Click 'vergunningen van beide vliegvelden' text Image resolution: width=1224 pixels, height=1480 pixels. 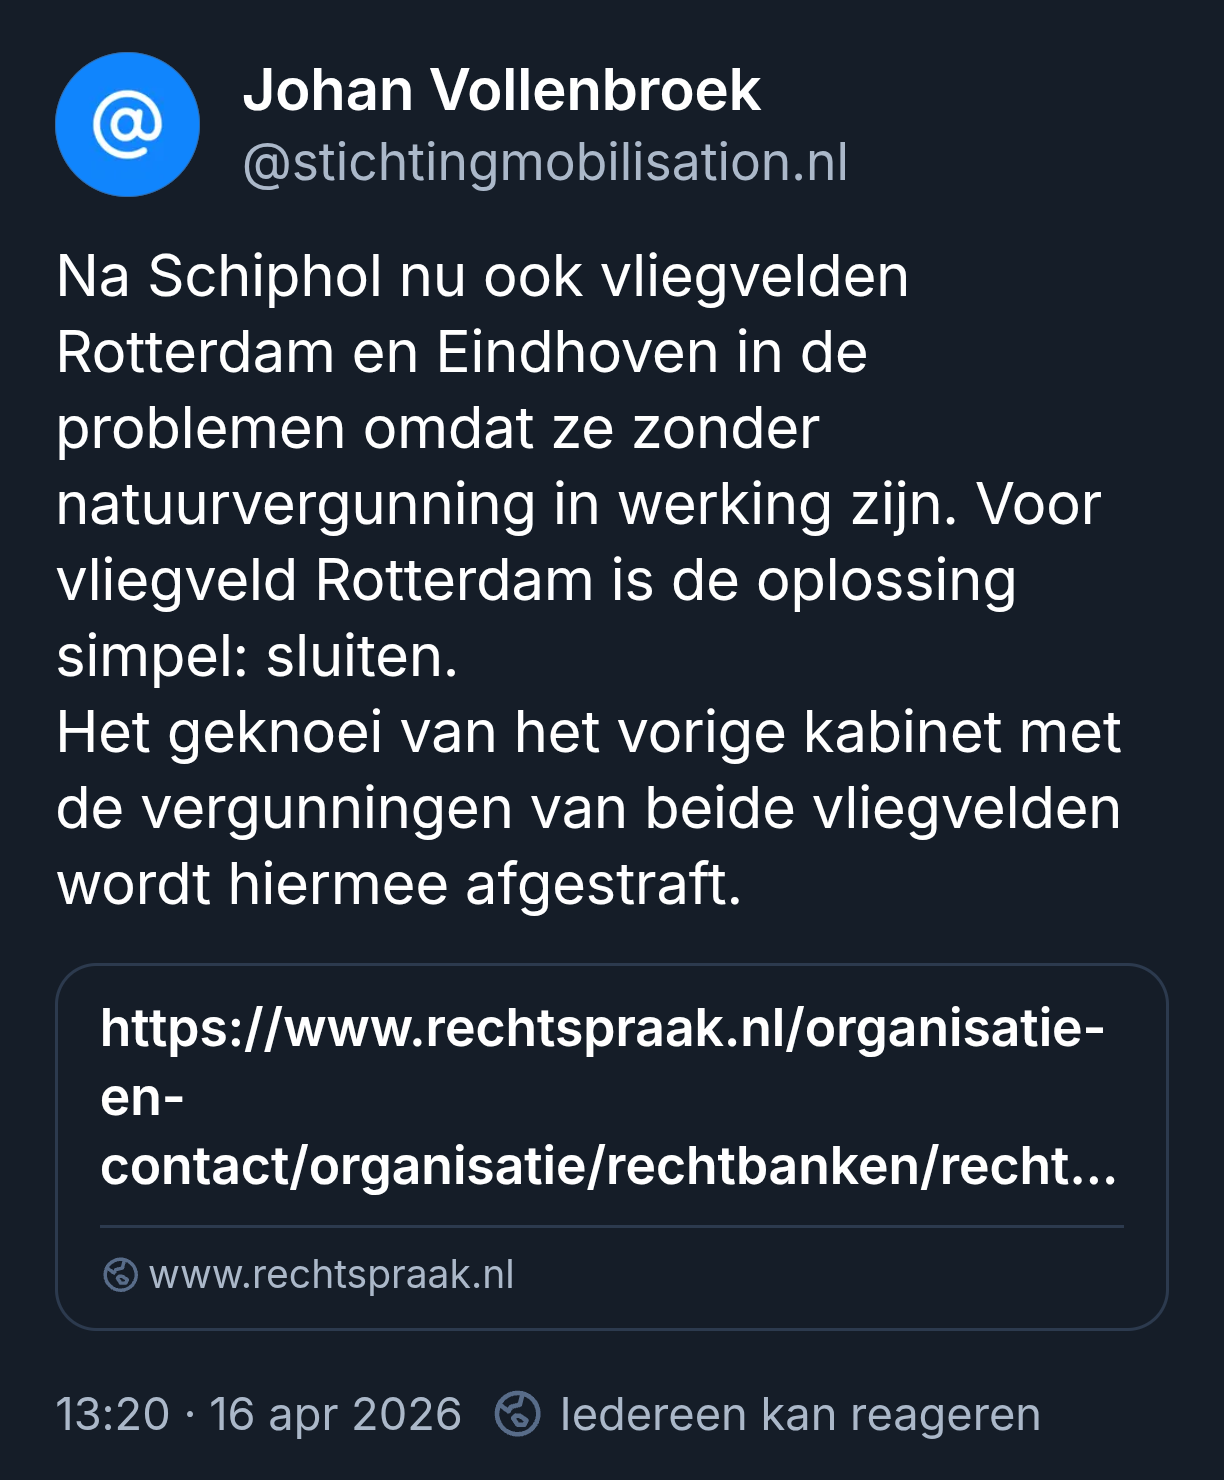[x=630, y=809]
